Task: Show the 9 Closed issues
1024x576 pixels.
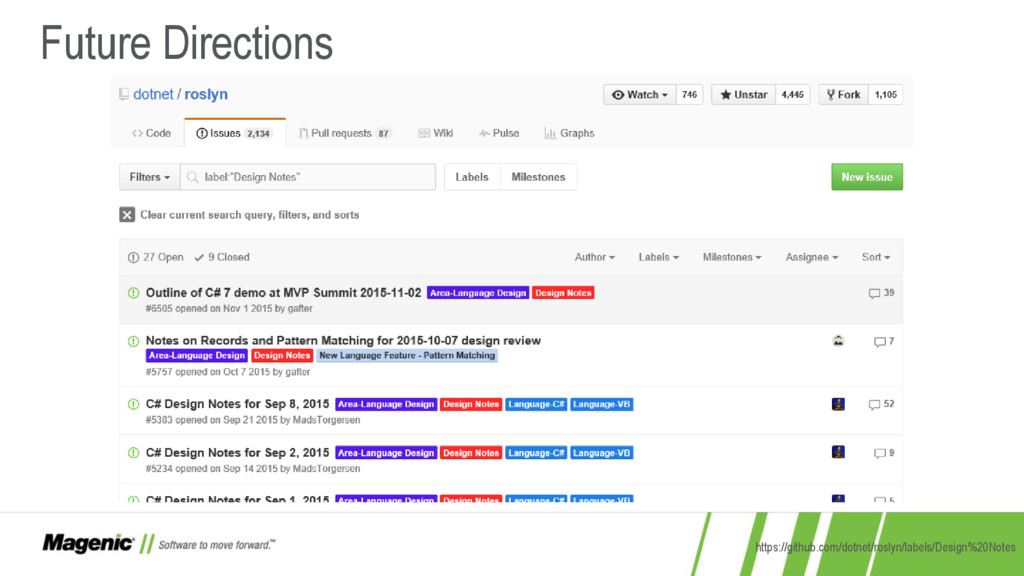Action: [x=222, y=257]
